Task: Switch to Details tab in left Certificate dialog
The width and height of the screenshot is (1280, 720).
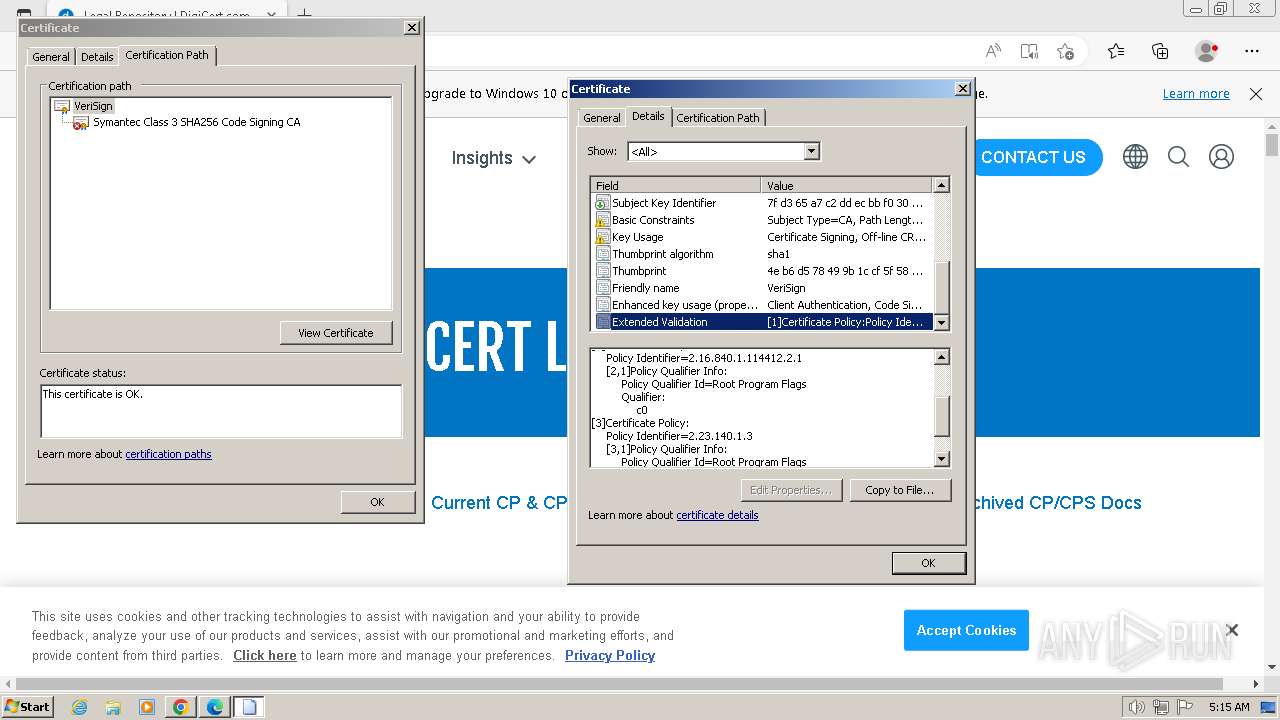Action: pyautogui.click(x=97, y=57)
